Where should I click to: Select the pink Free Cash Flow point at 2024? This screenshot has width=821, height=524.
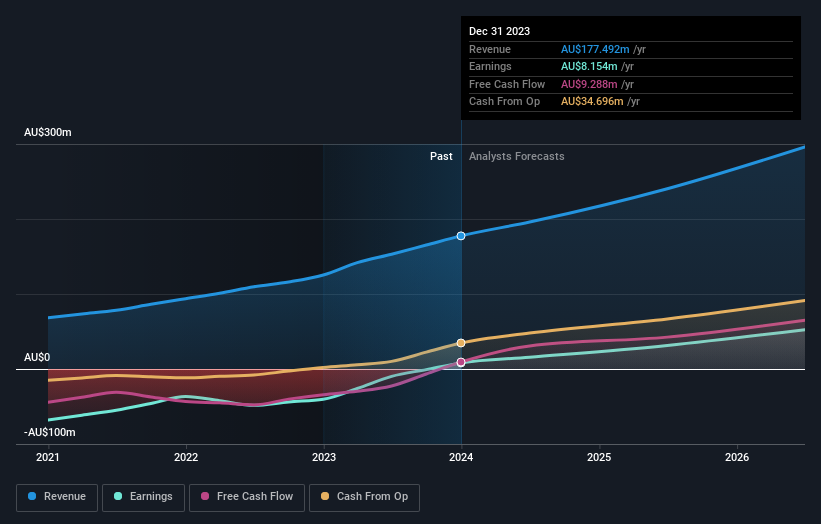tap(461, 362)
